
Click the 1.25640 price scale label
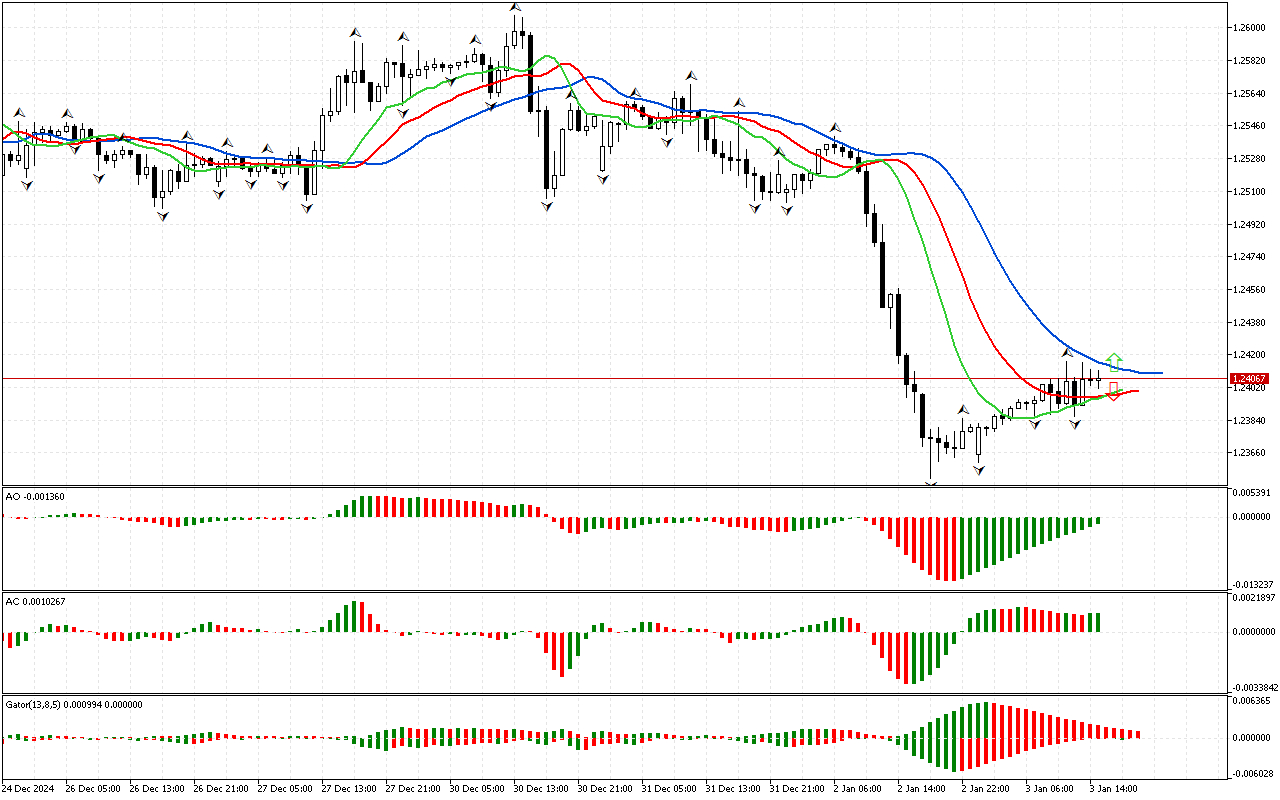(1251, 94)
